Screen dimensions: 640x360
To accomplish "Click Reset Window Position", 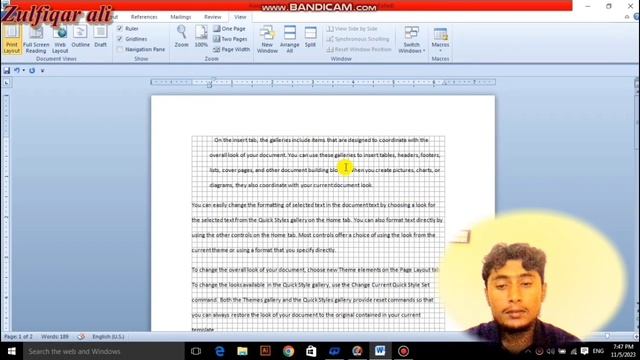I will click(x=359, y=49).
